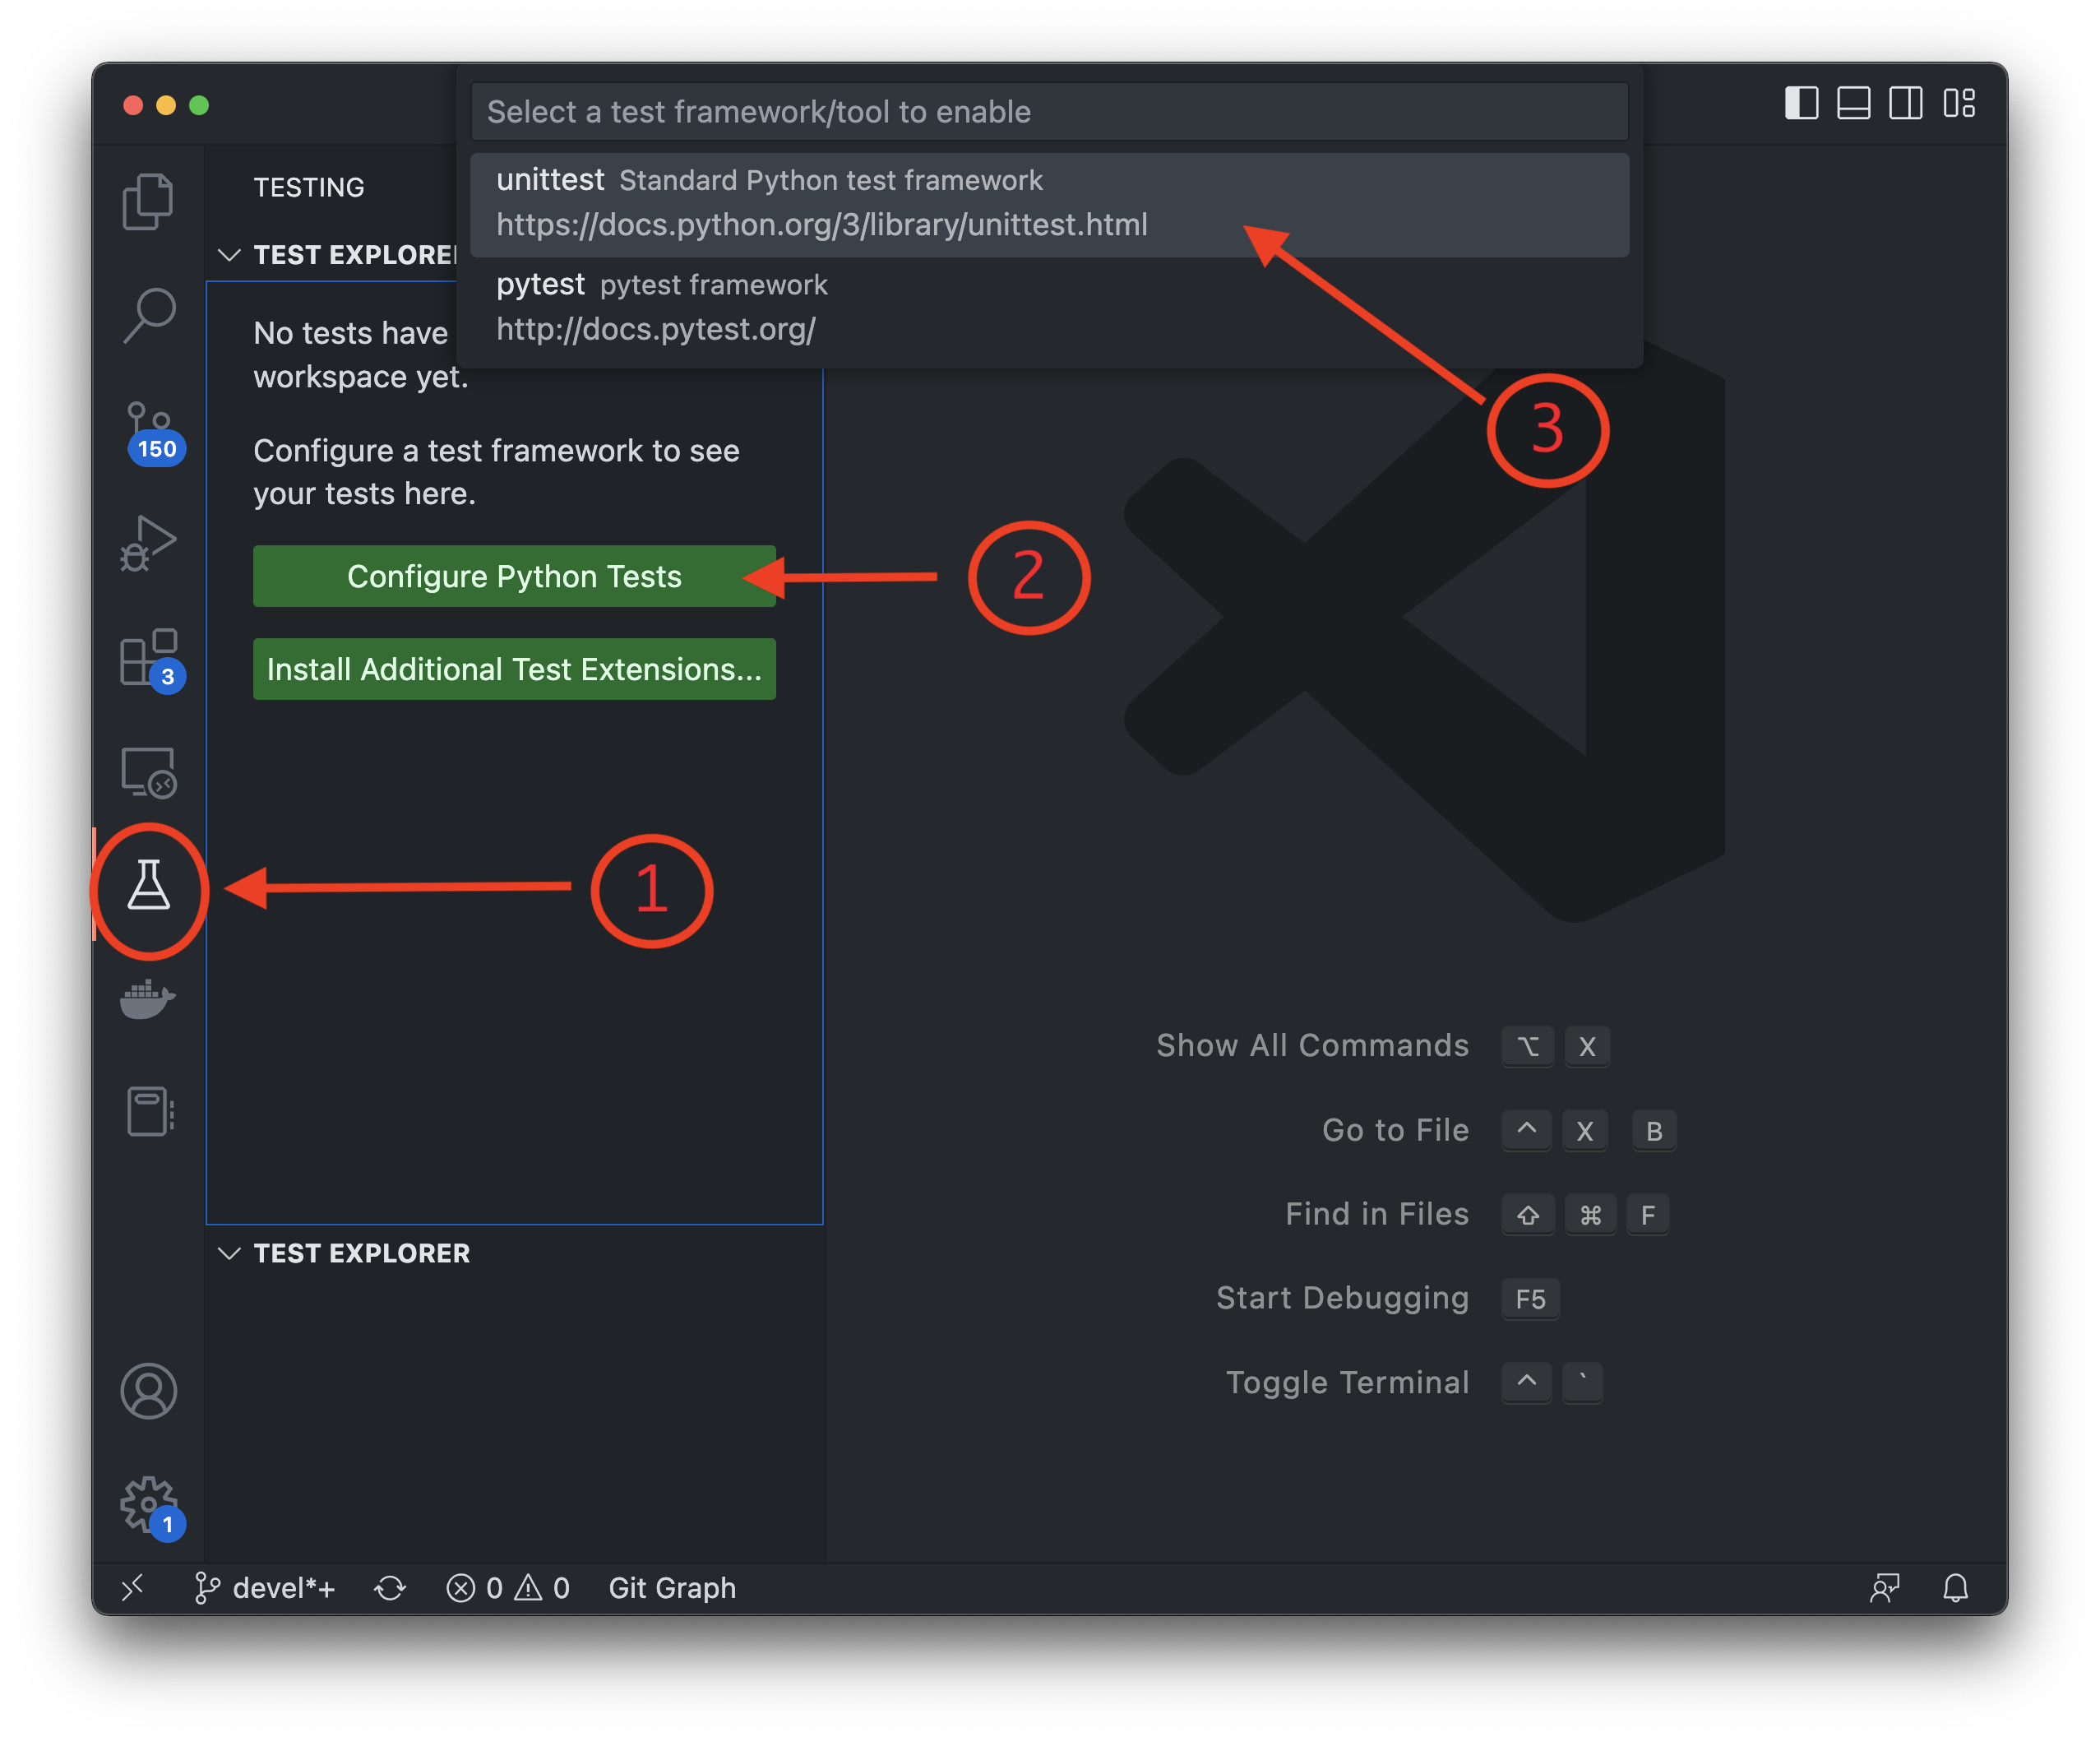This screenshot has width=2100, height=1737.
Task: Focus the test framework search field
Action: pos(1048,112)
